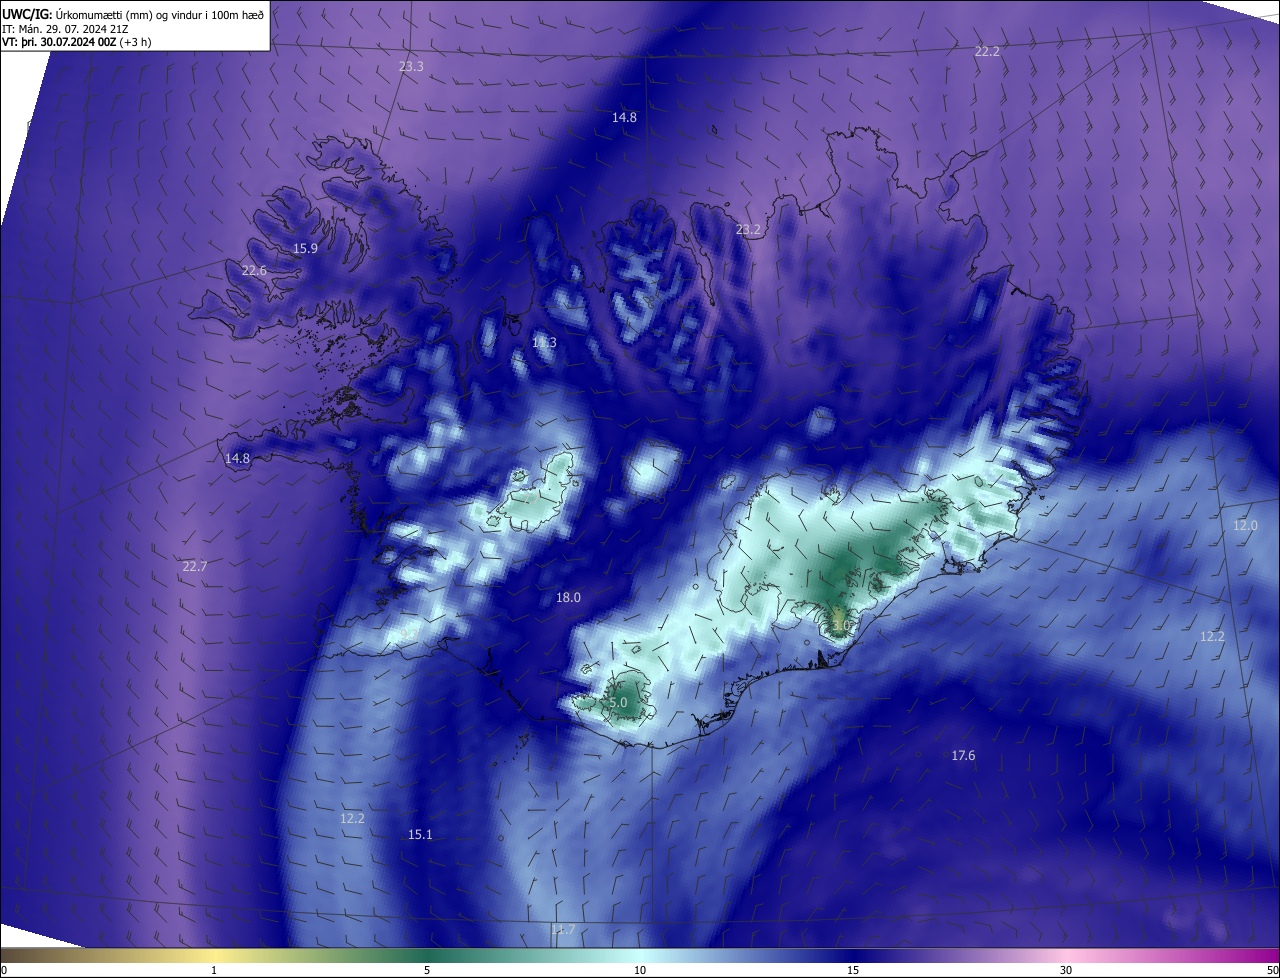Click the 5.0 value on the green glacier patch
1280x978 pixels.
coord(618,703)
